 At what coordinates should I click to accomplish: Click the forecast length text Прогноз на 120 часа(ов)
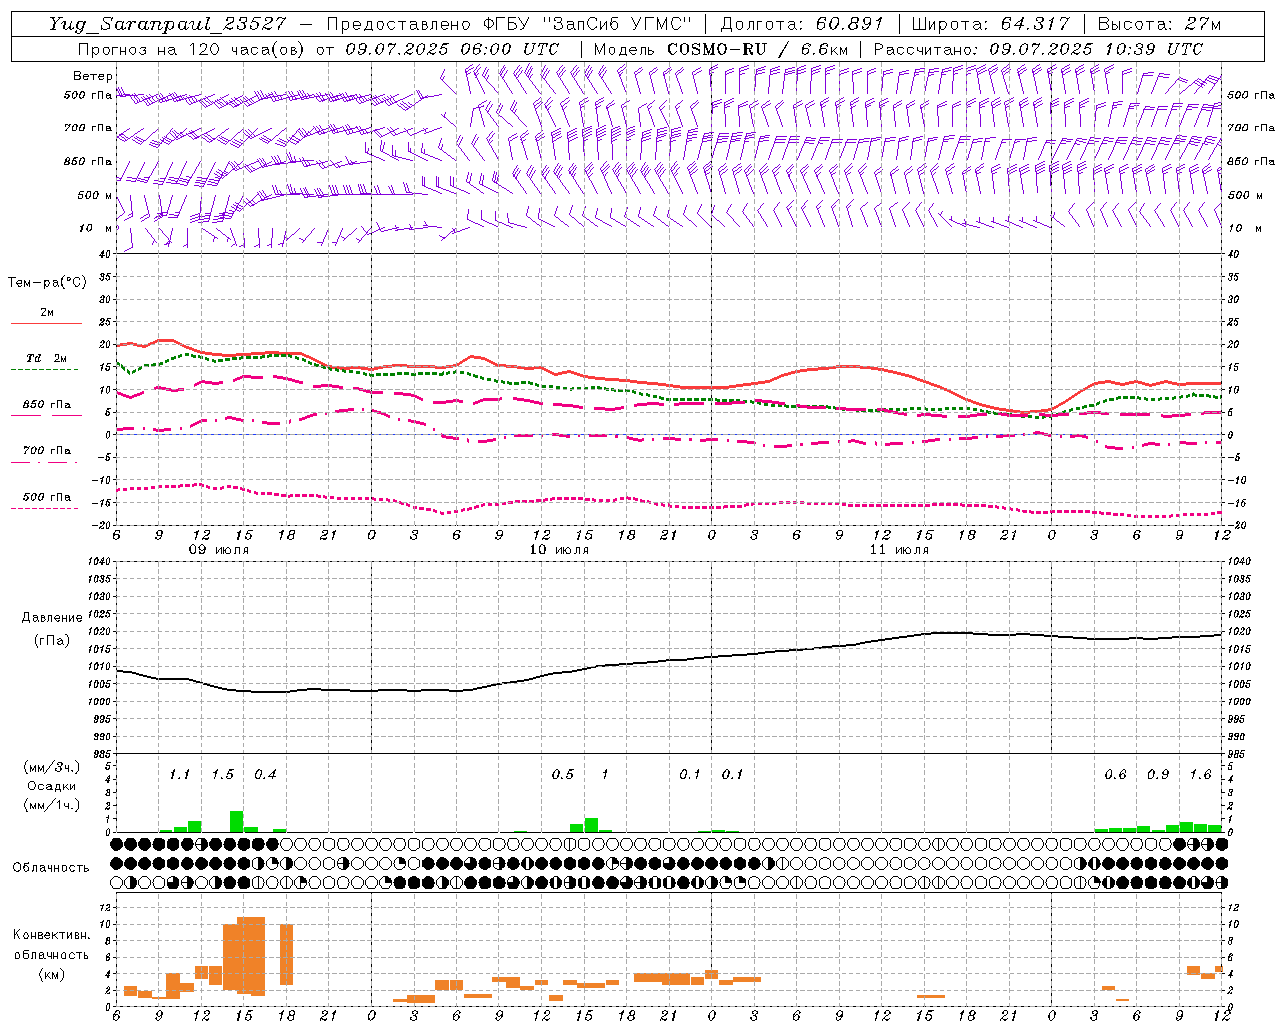pos(191,49)
